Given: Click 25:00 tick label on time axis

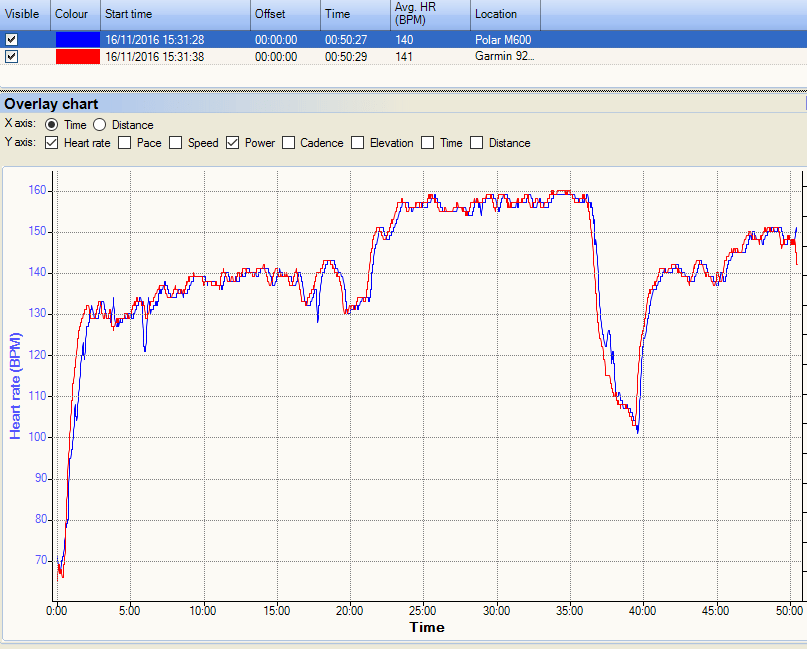Looking at the screenshot, I should (x=423, y=611).
